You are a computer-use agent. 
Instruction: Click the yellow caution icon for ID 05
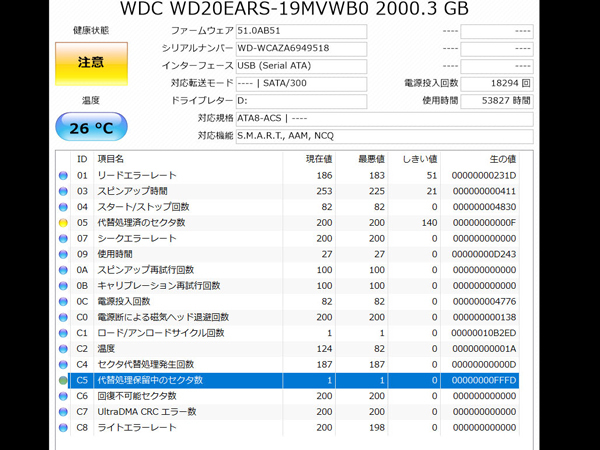[63, 223]
